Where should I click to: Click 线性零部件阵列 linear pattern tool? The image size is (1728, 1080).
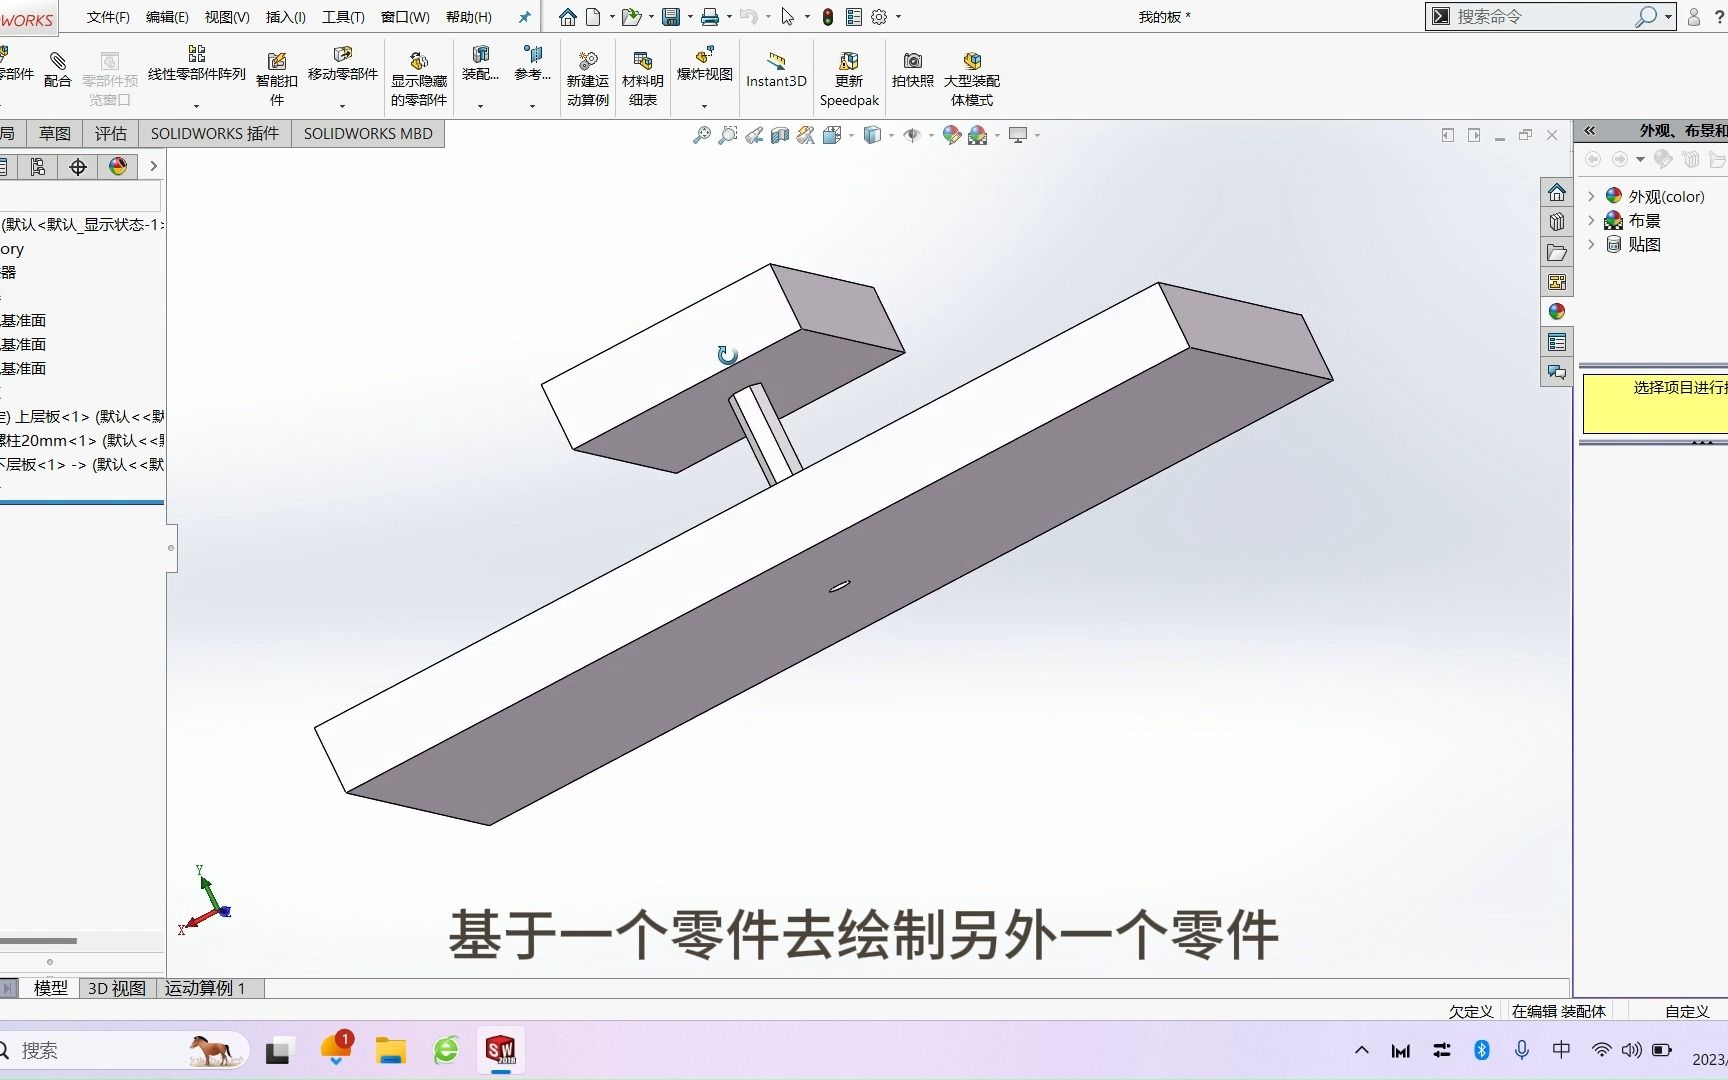[197, 64]
